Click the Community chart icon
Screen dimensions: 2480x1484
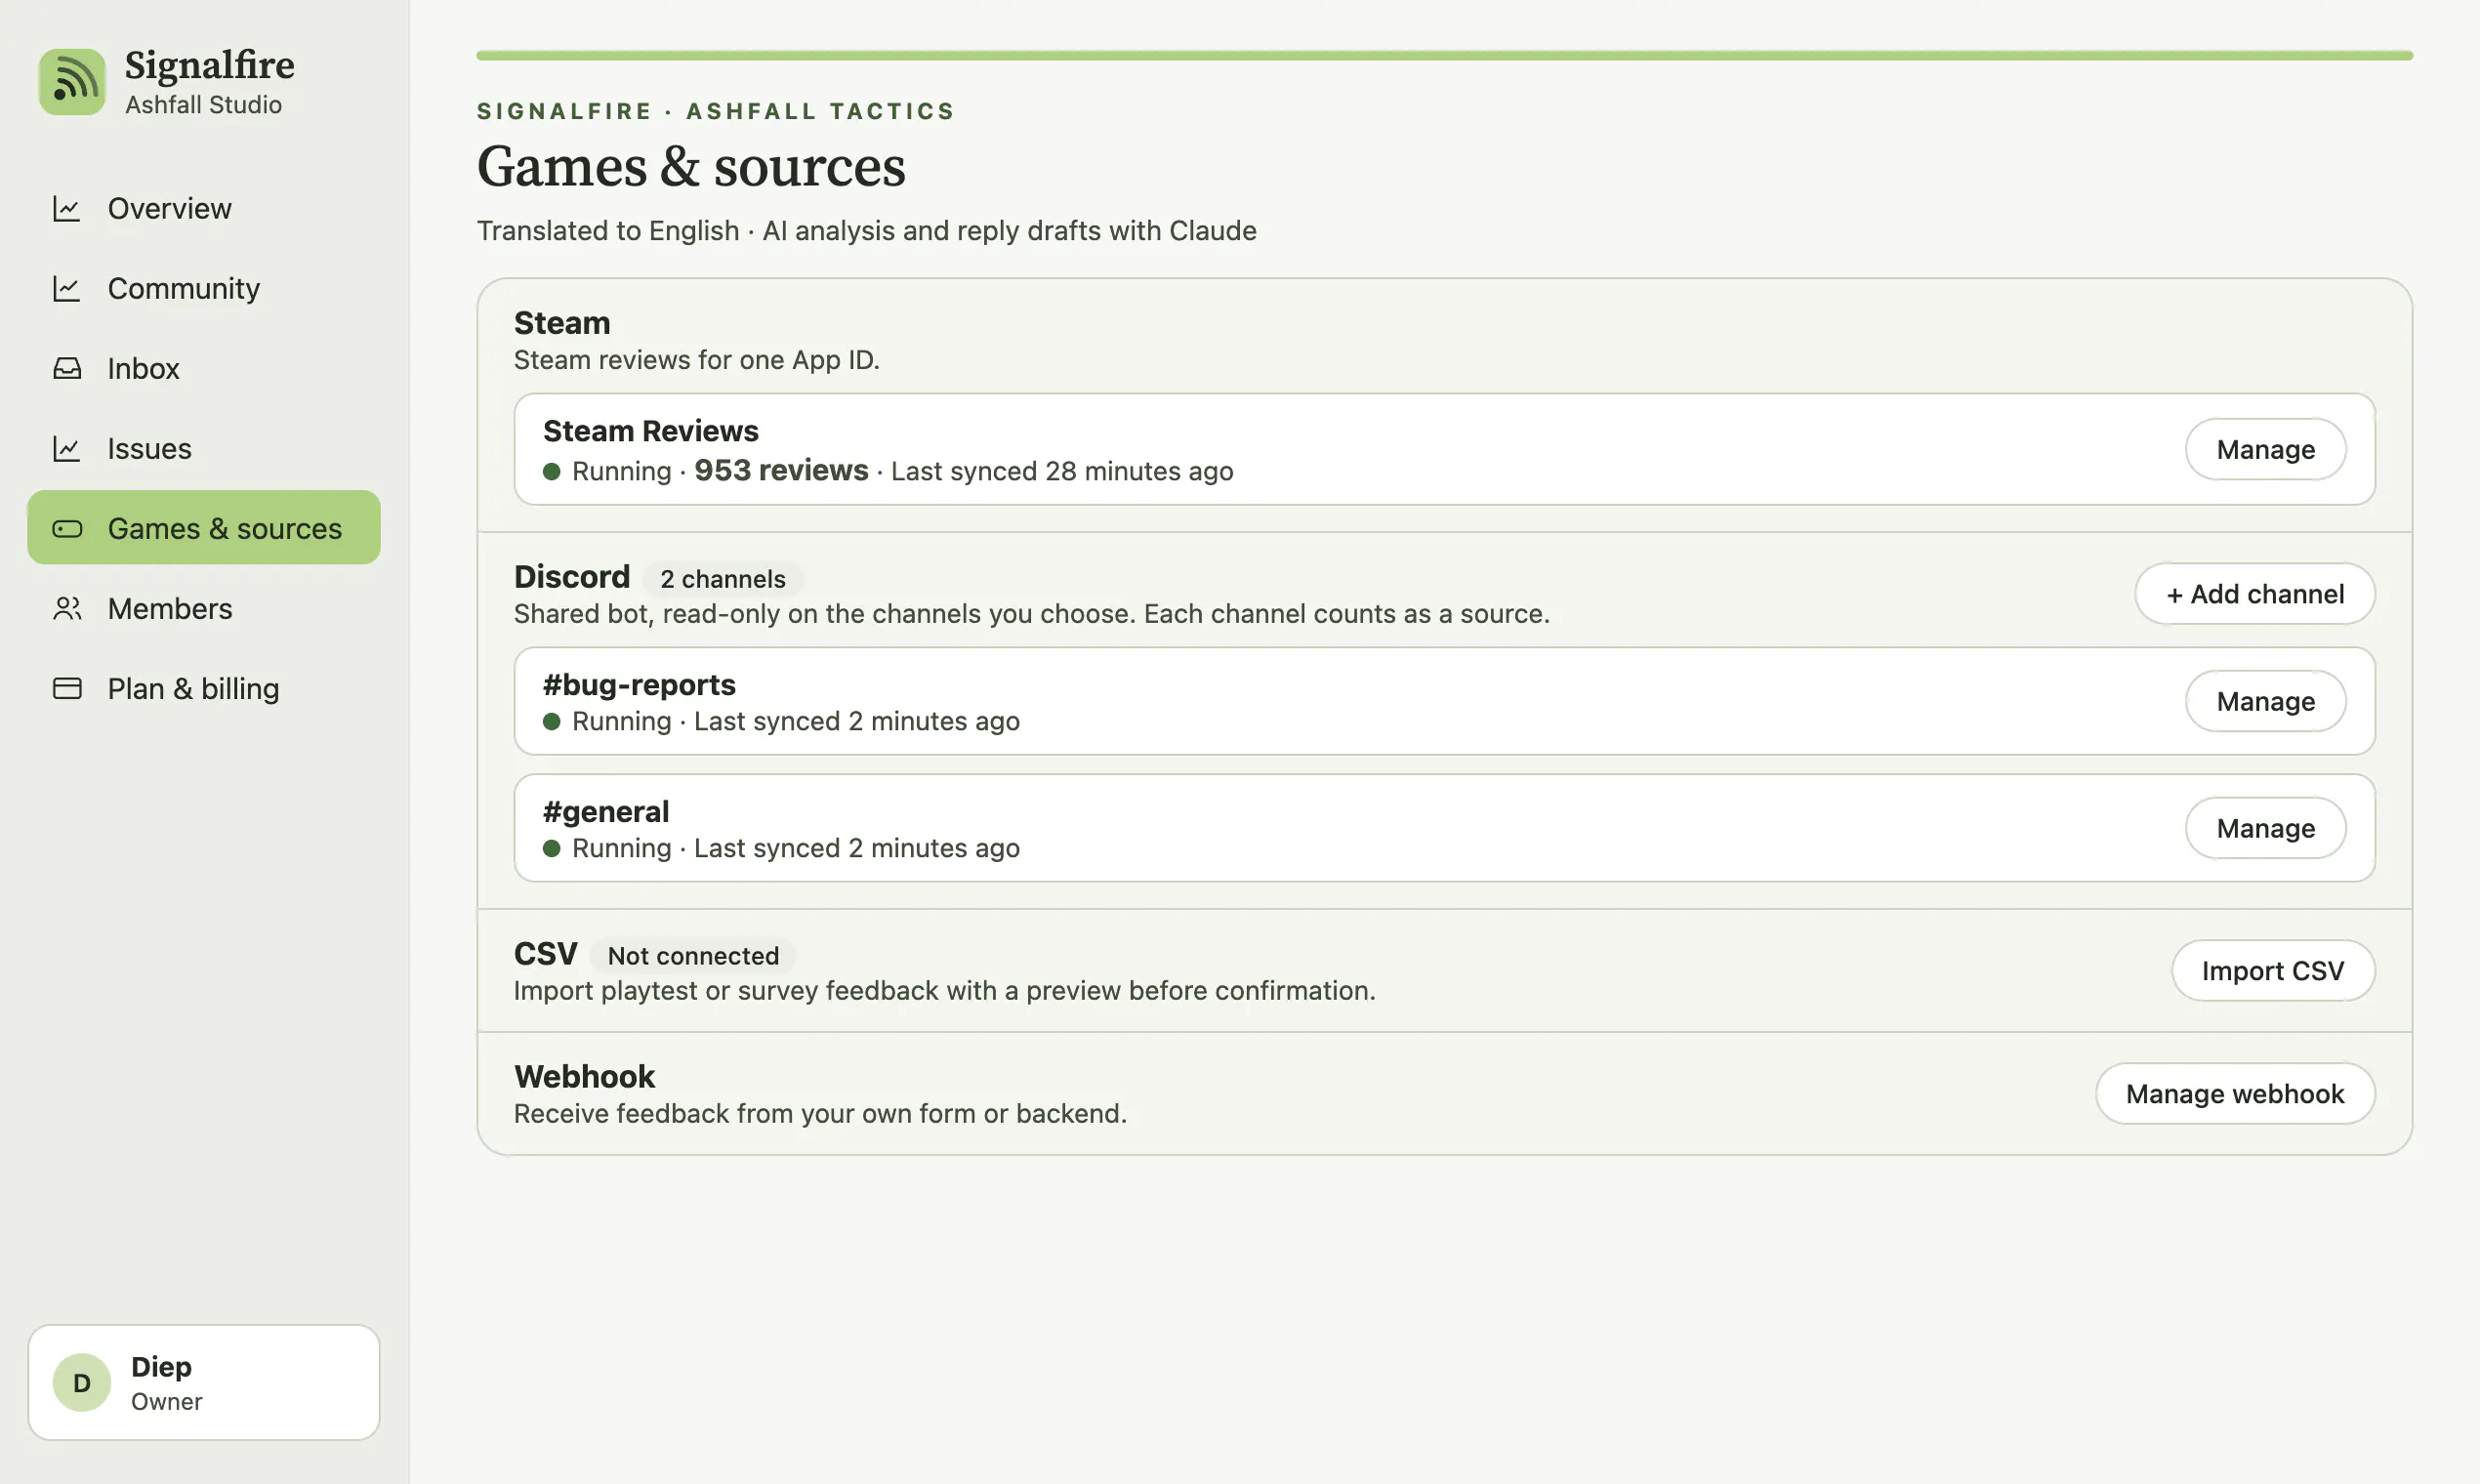click(x=67, y=288)
